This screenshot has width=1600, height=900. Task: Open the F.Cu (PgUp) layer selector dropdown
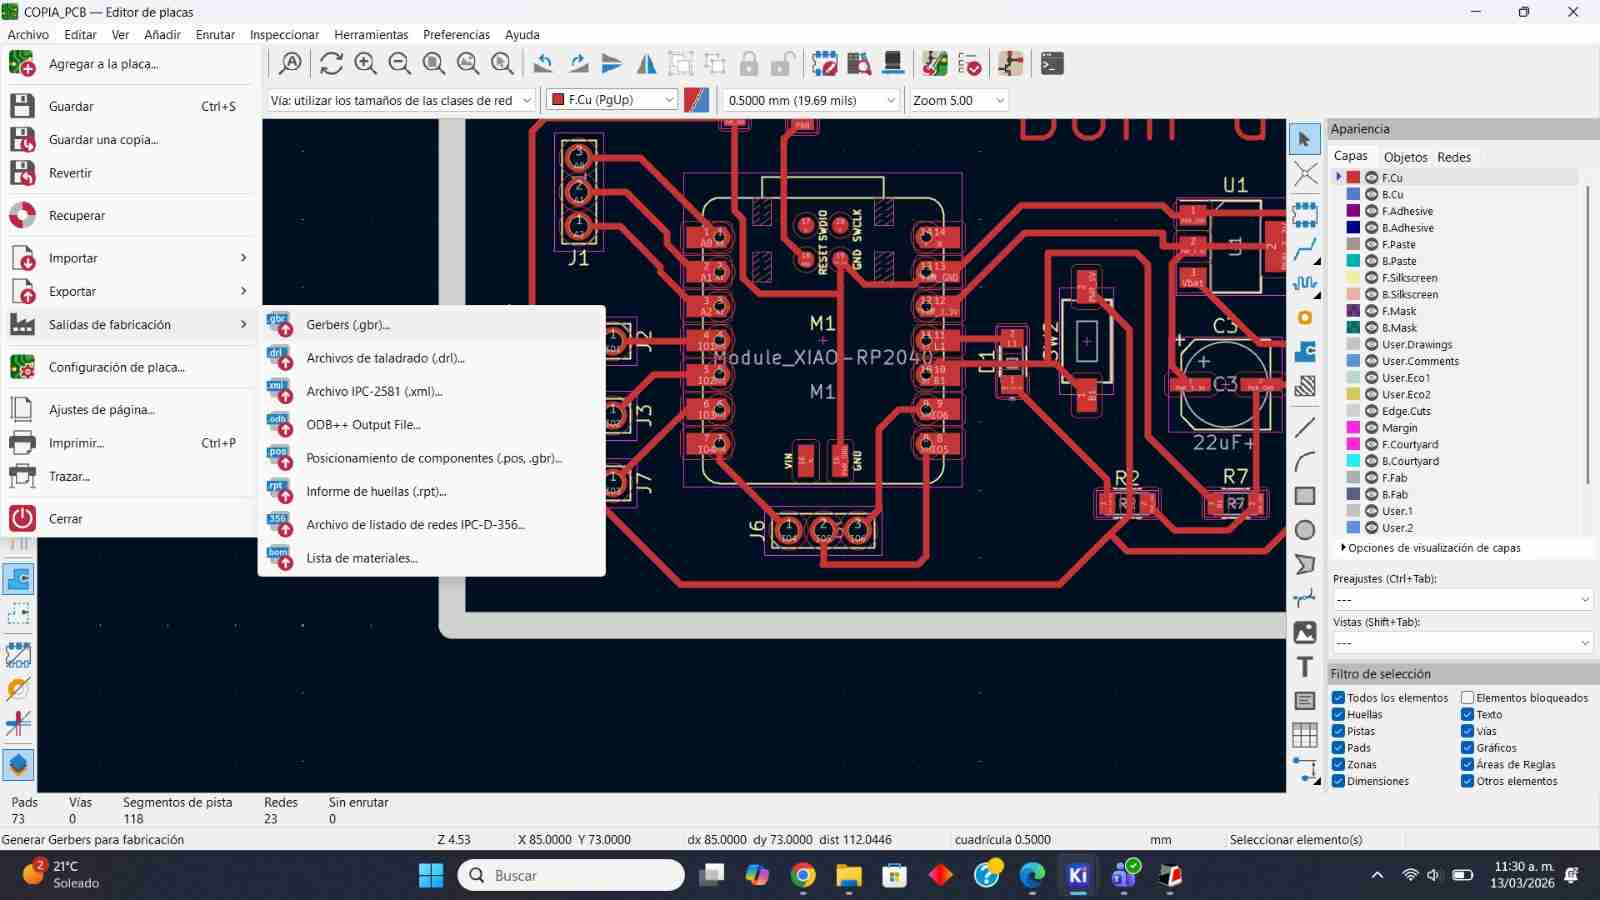pyautogui.click(x=612, y=100)
